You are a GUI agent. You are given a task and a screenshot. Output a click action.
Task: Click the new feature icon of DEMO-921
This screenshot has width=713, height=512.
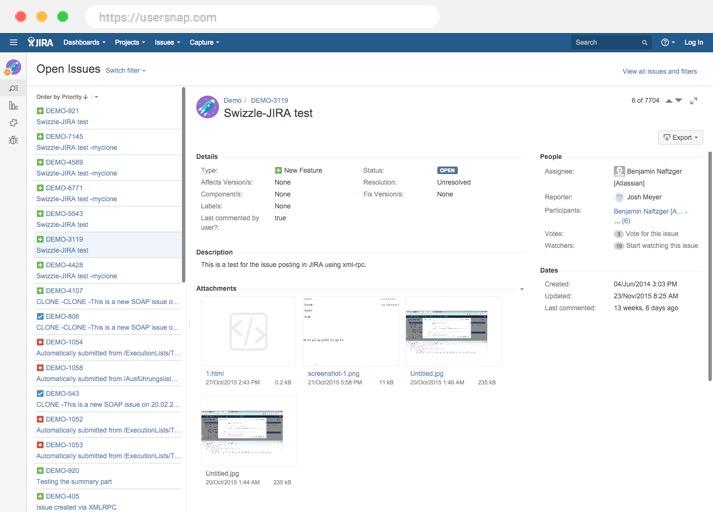[x=40, y=111]
